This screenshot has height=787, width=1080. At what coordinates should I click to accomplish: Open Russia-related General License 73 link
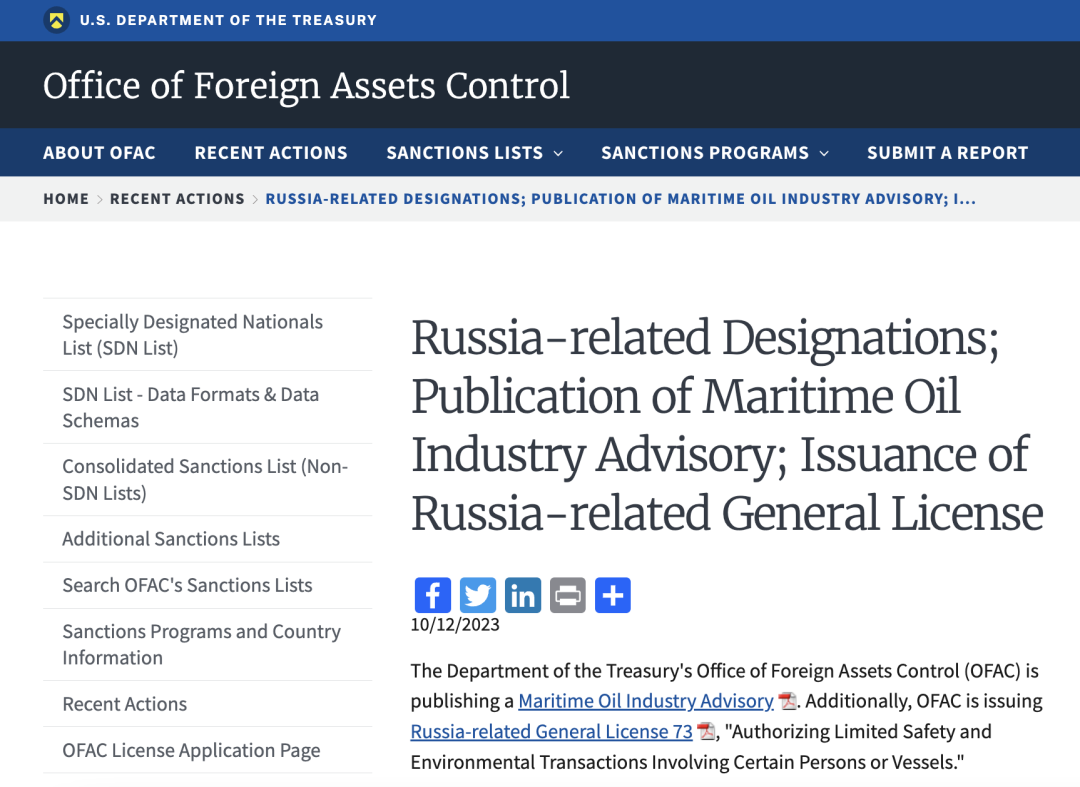coord(552,731)
